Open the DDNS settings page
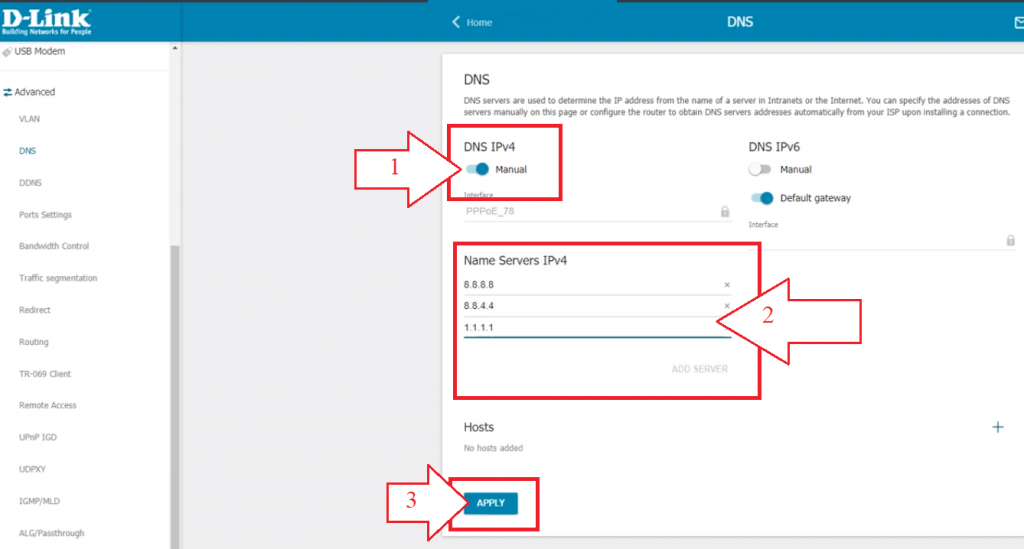Screen dimensions: 1024x549 coord(30,183)
